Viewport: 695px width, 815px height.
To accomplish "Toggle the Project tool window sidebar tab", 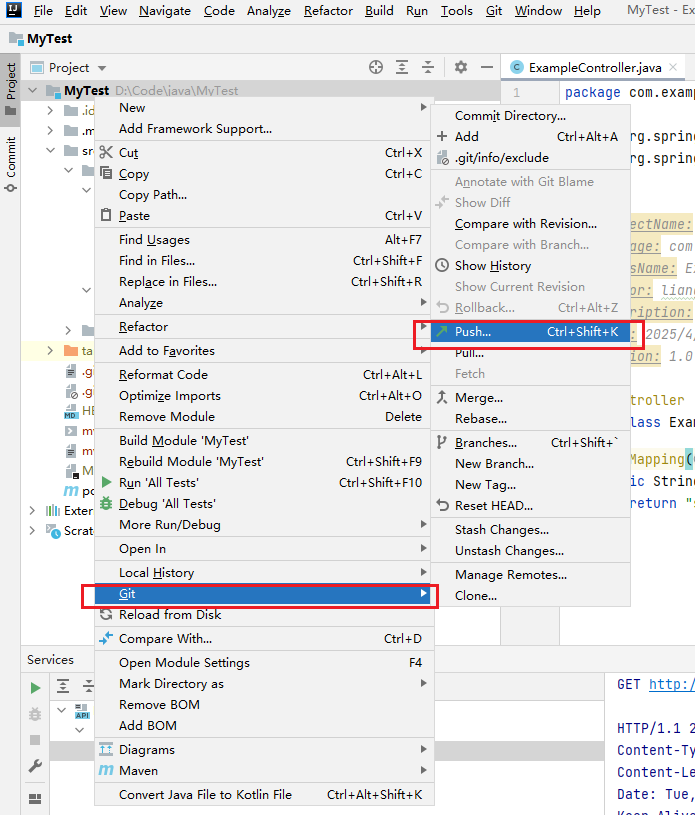I will point(10,89).
